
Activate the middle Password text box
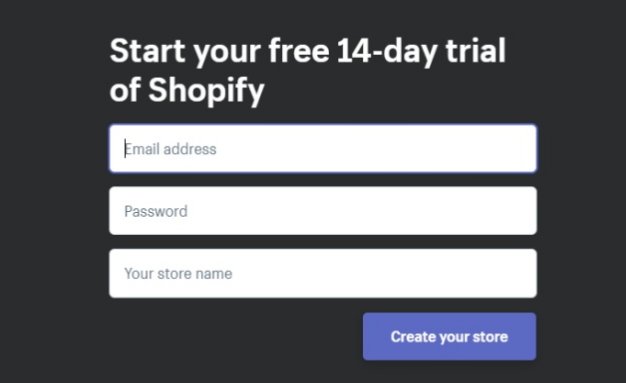tap(323, 211)
